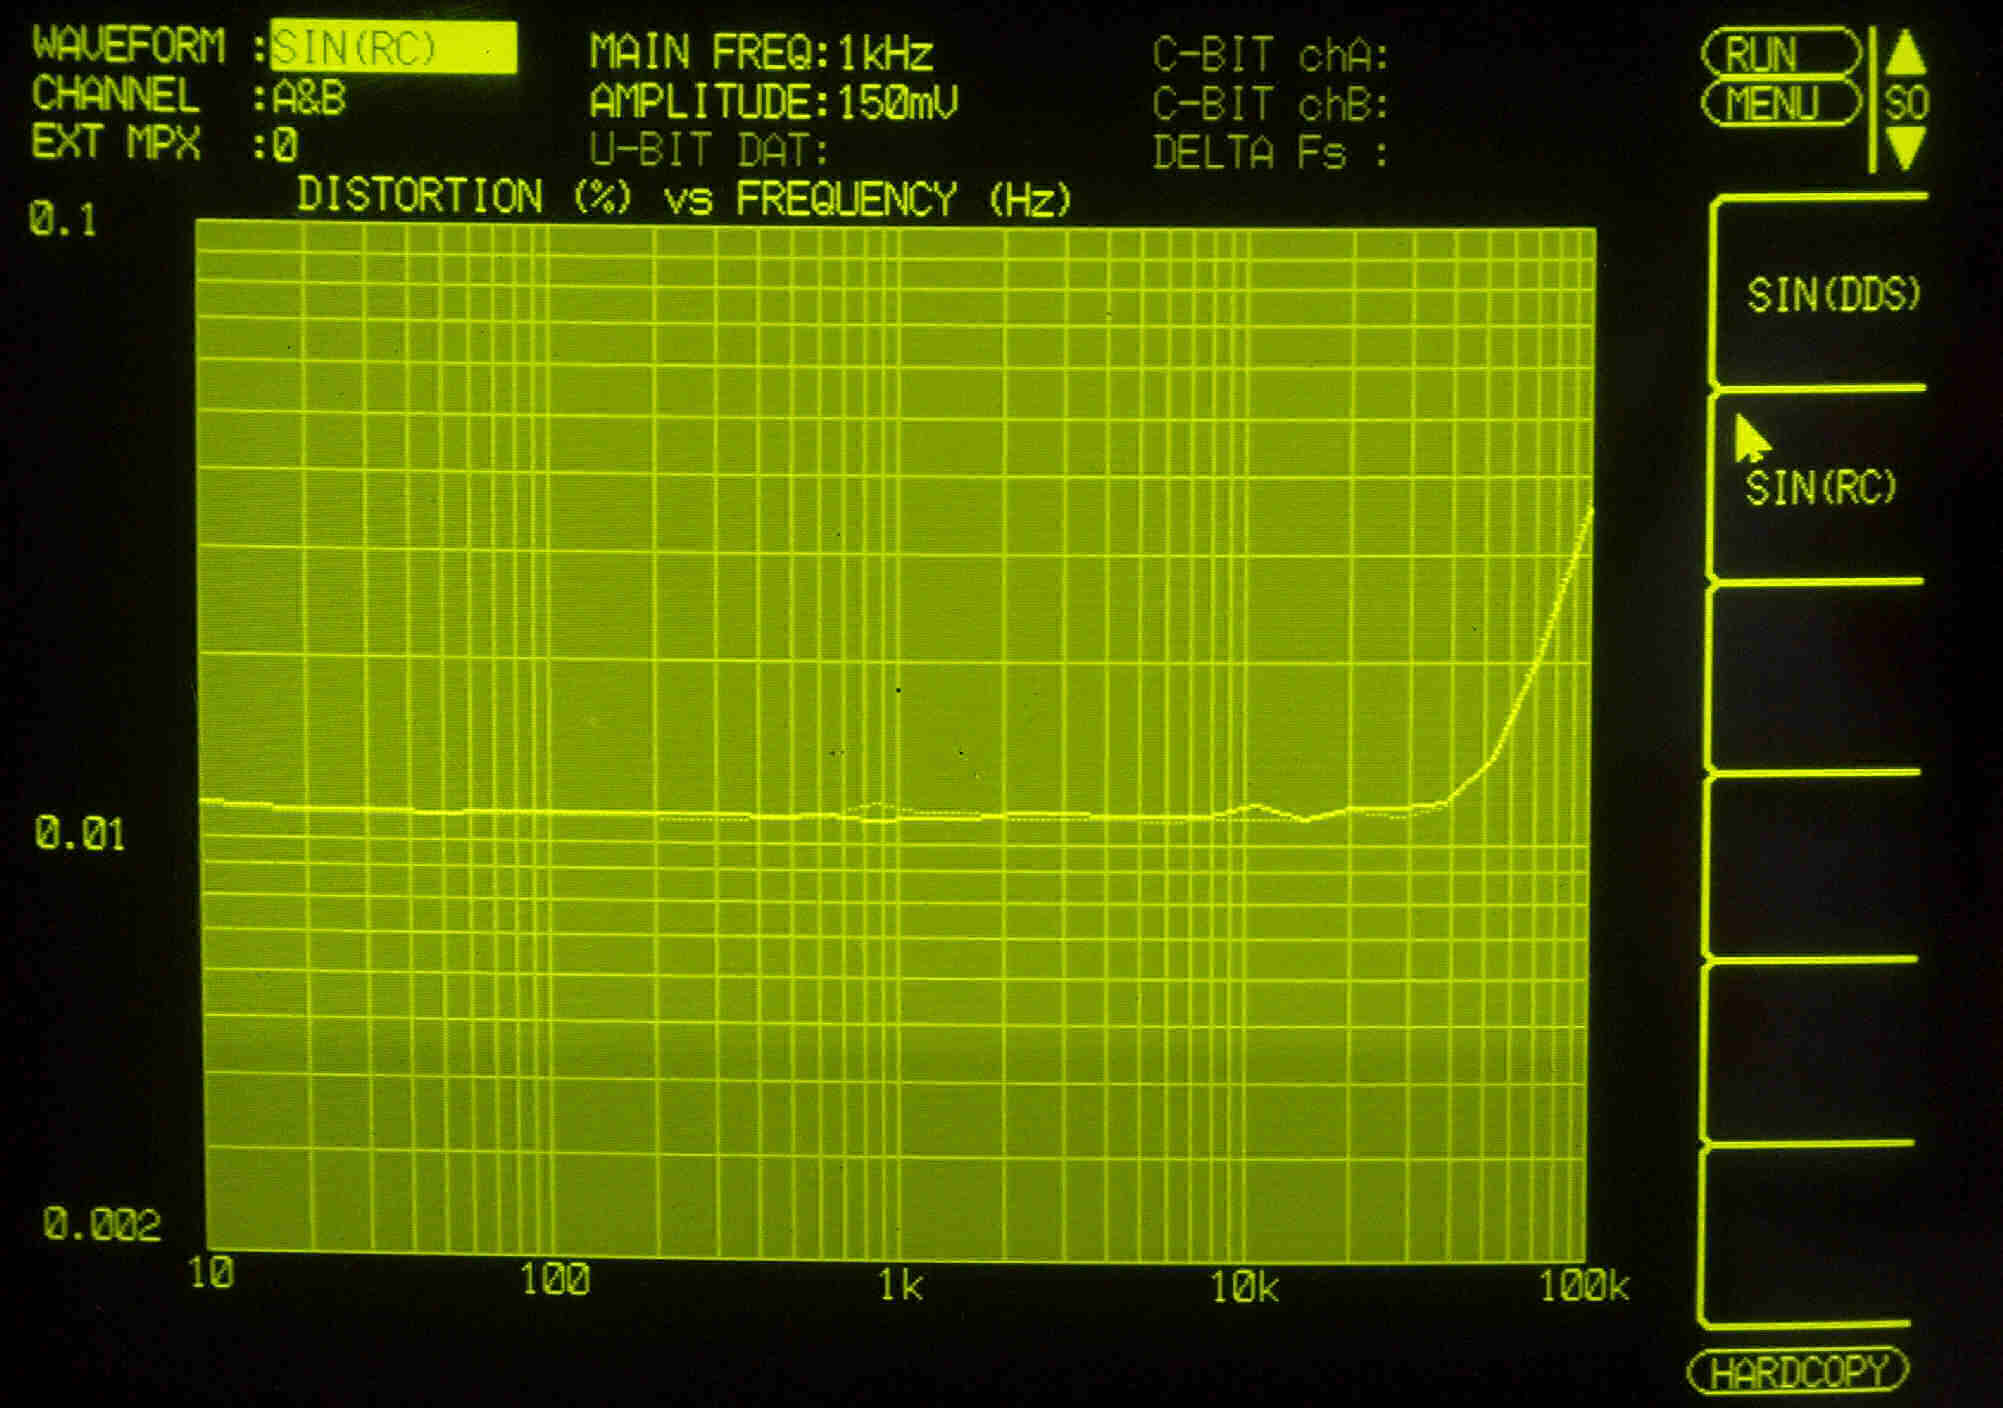Screen dimensions: 2003x1408
Task: Click the C-BIT chA field
Action: click(x=1271, y=55)
